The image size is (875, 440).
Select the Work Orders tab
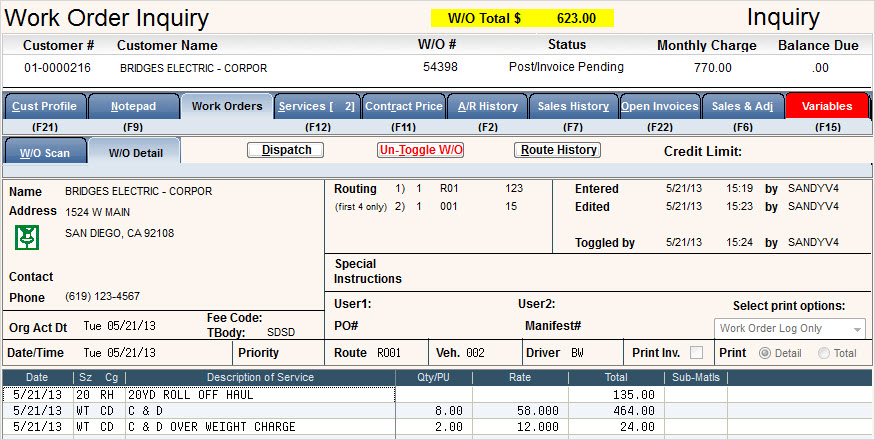[227, 106]
